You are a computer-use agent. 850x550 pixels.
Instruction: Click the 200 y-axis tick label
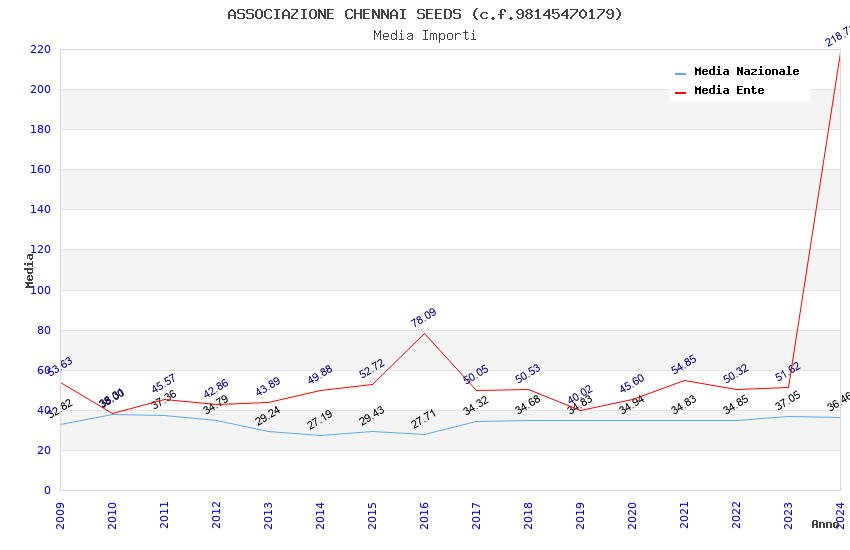40,89
